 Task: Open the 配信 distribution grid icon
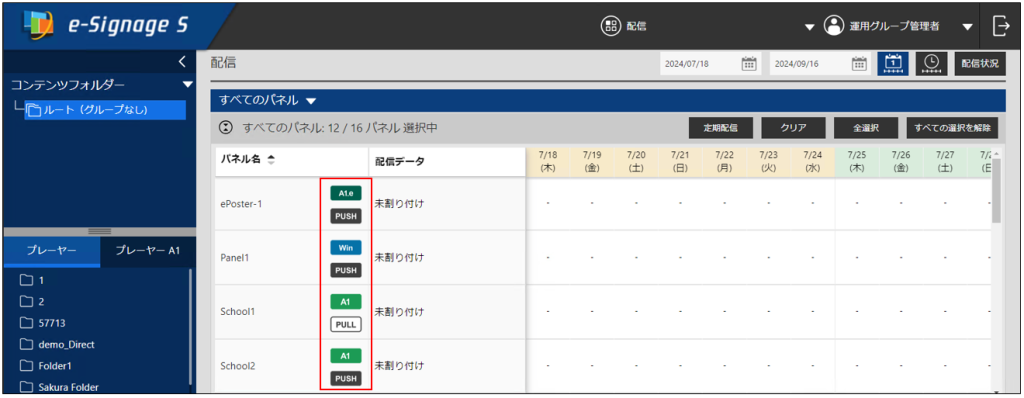click(x=611, y=26)
